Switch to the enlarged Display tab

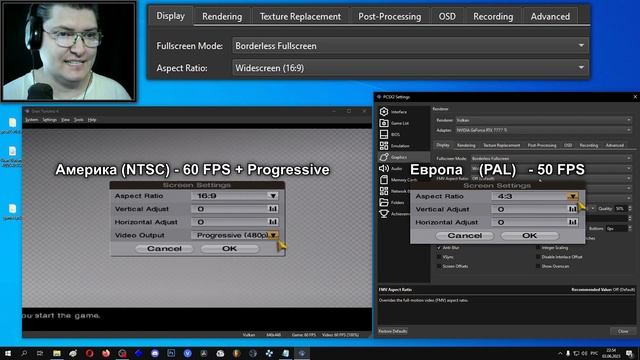(x=171, y=16)
